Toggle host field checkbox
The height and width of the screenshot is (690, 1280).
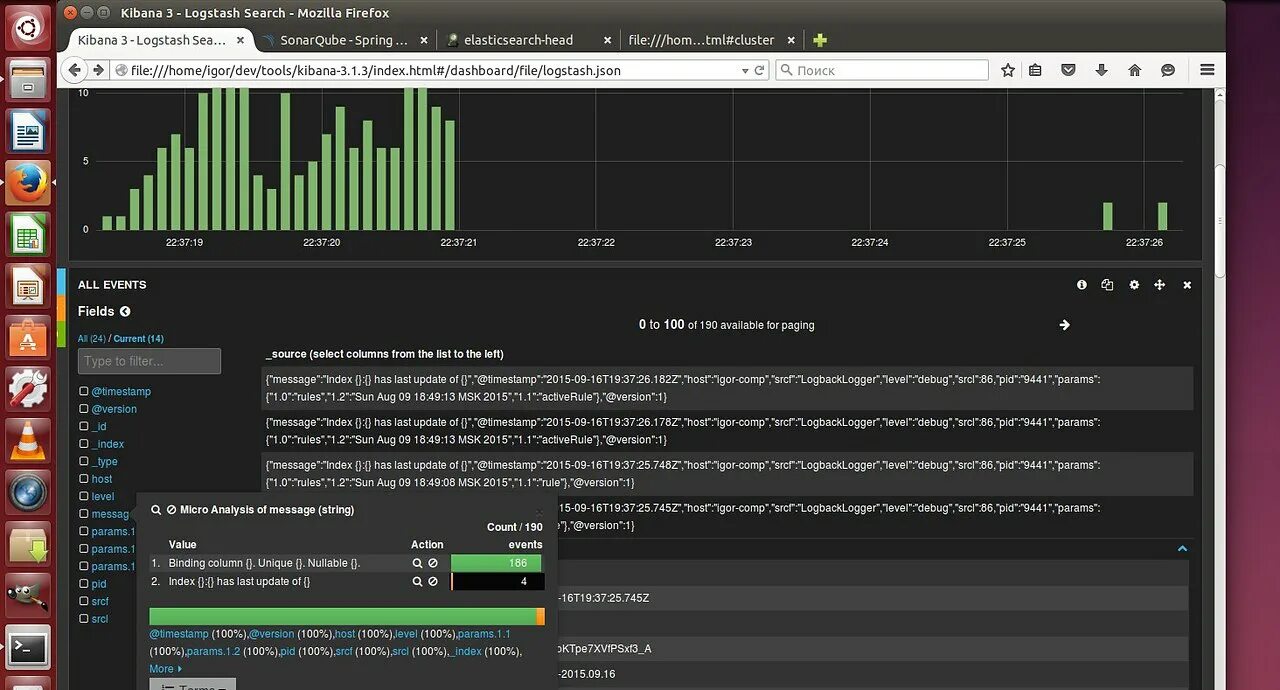tap(84, 479)
